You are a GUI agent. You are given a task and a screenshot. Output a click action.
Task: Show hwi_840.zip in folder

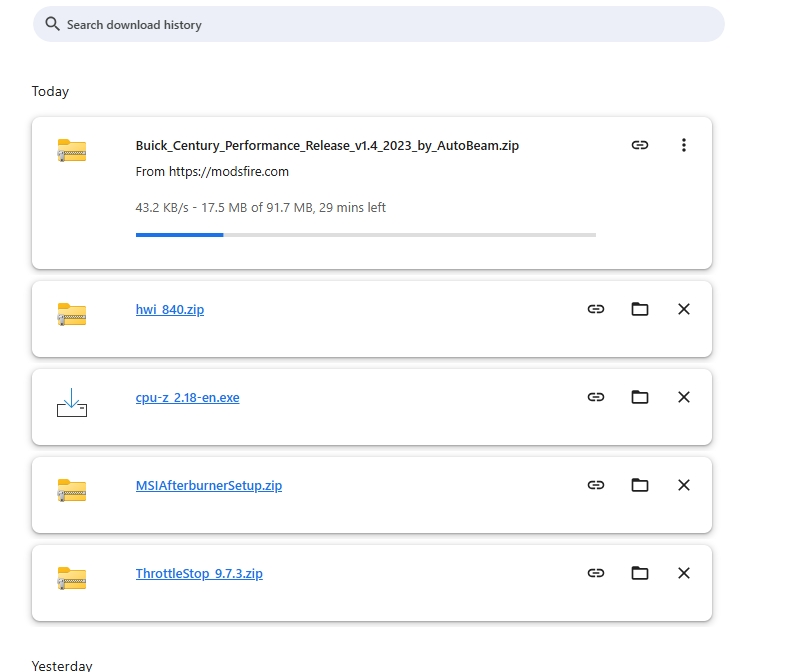click(640, 309)
